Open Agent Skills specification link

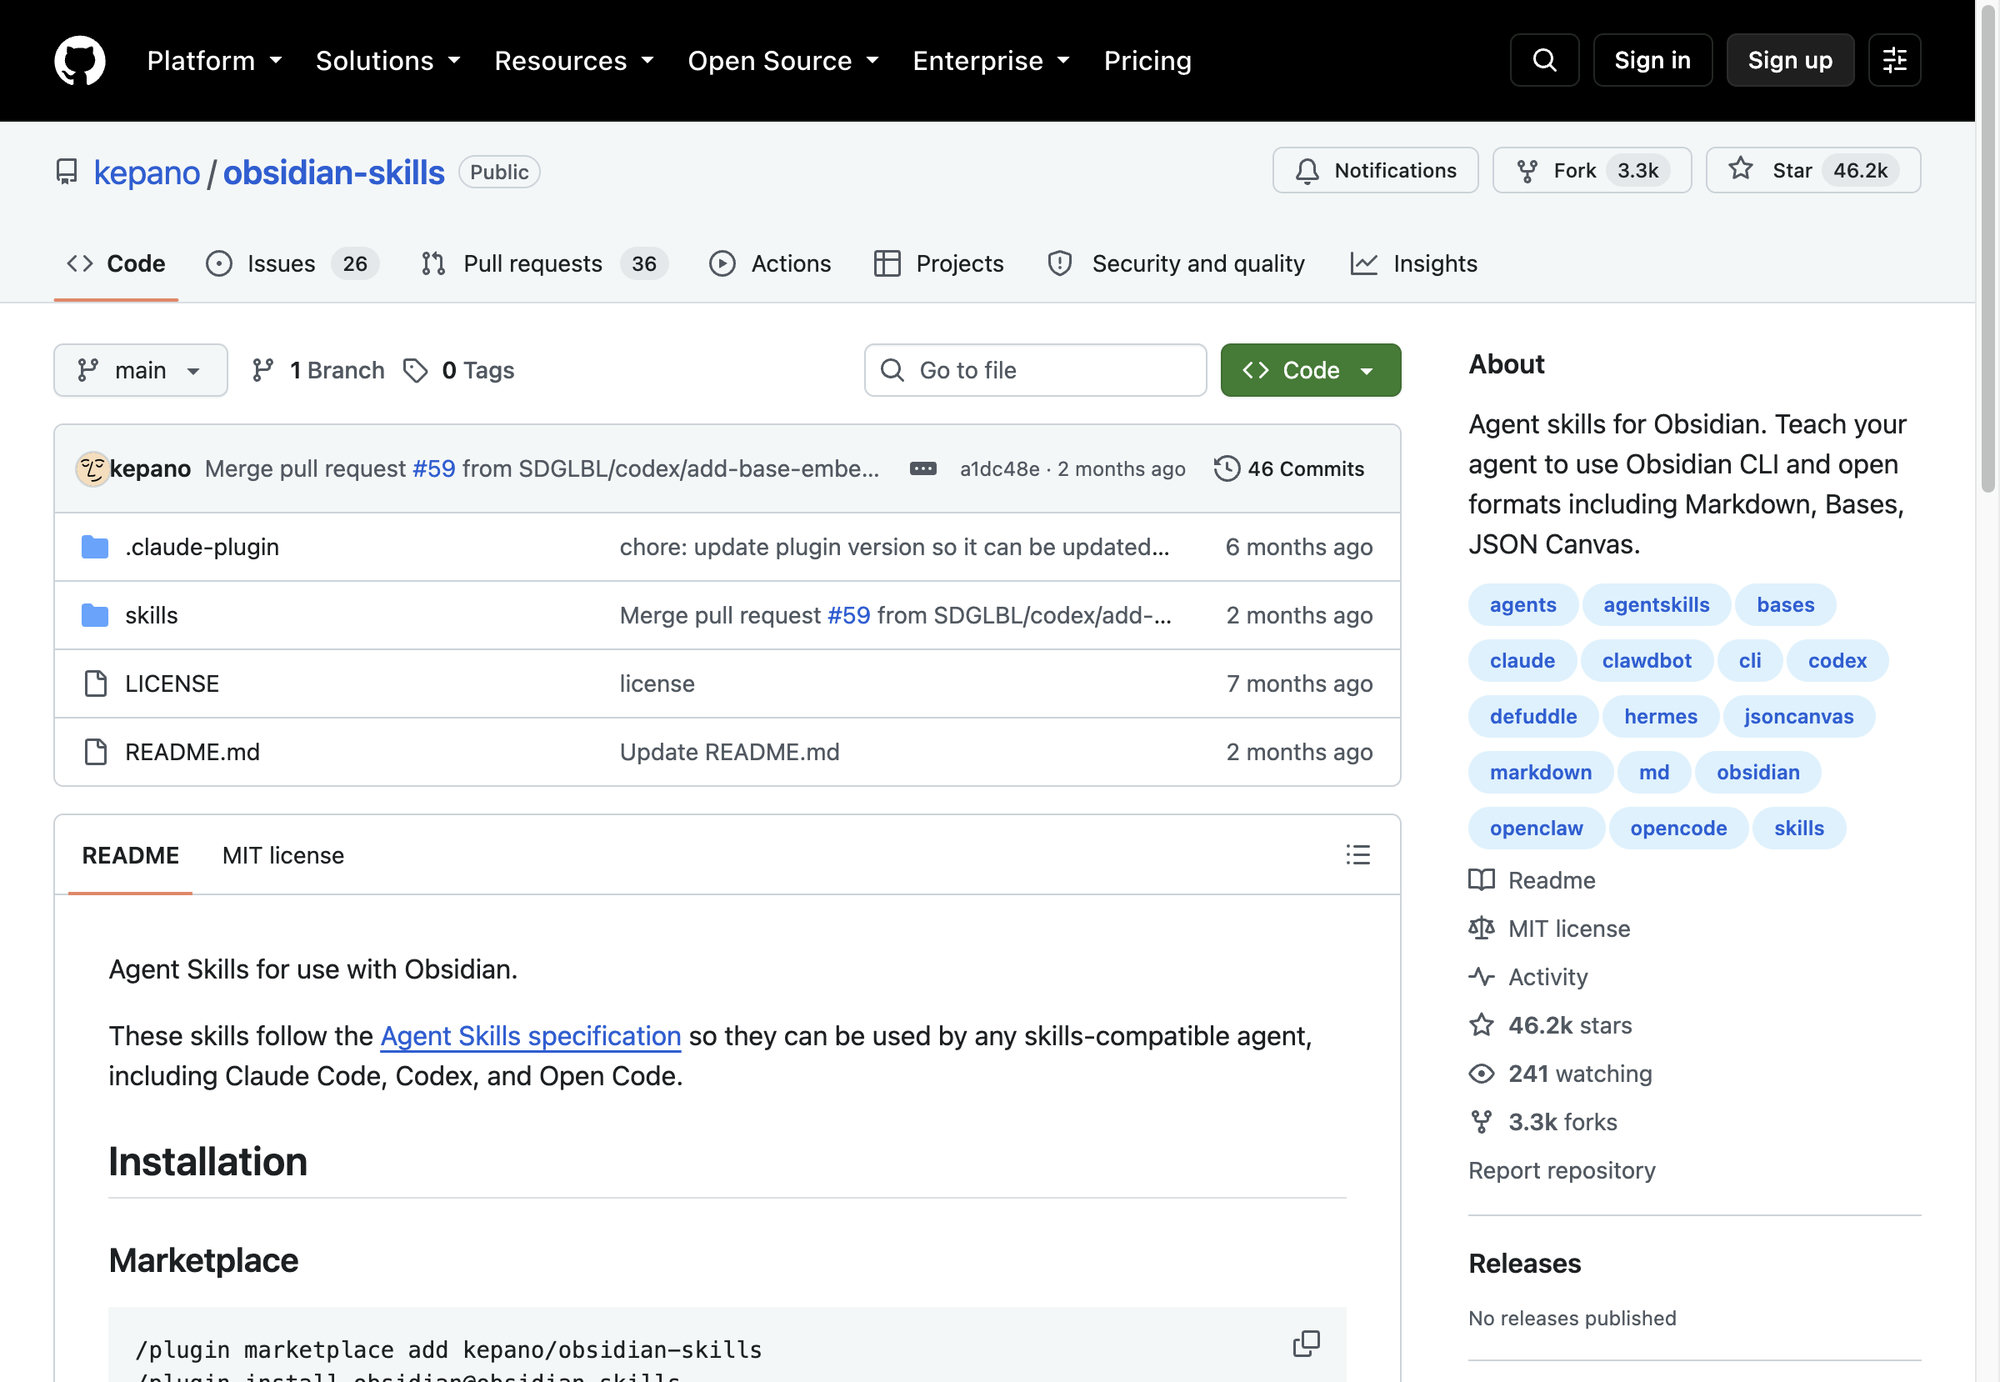(530, 1037)
